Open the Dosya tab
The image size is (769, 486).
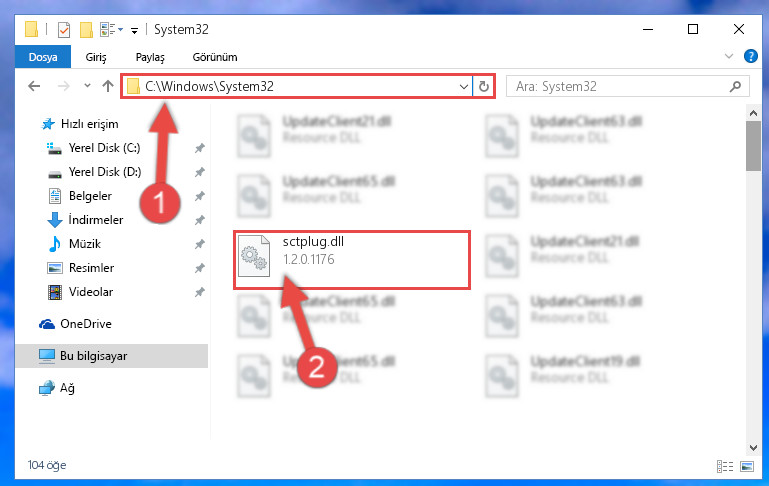(43, 57)
